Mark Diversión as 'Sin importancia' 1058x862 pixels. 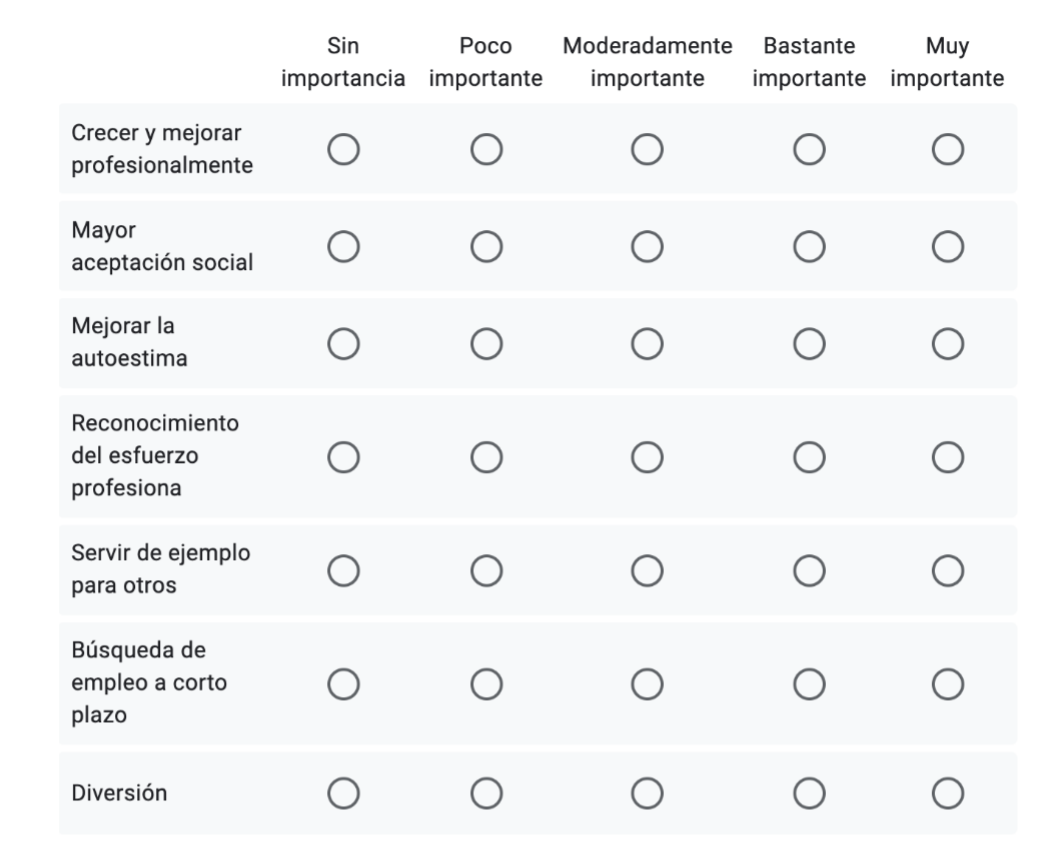click(x=344, y=795)
